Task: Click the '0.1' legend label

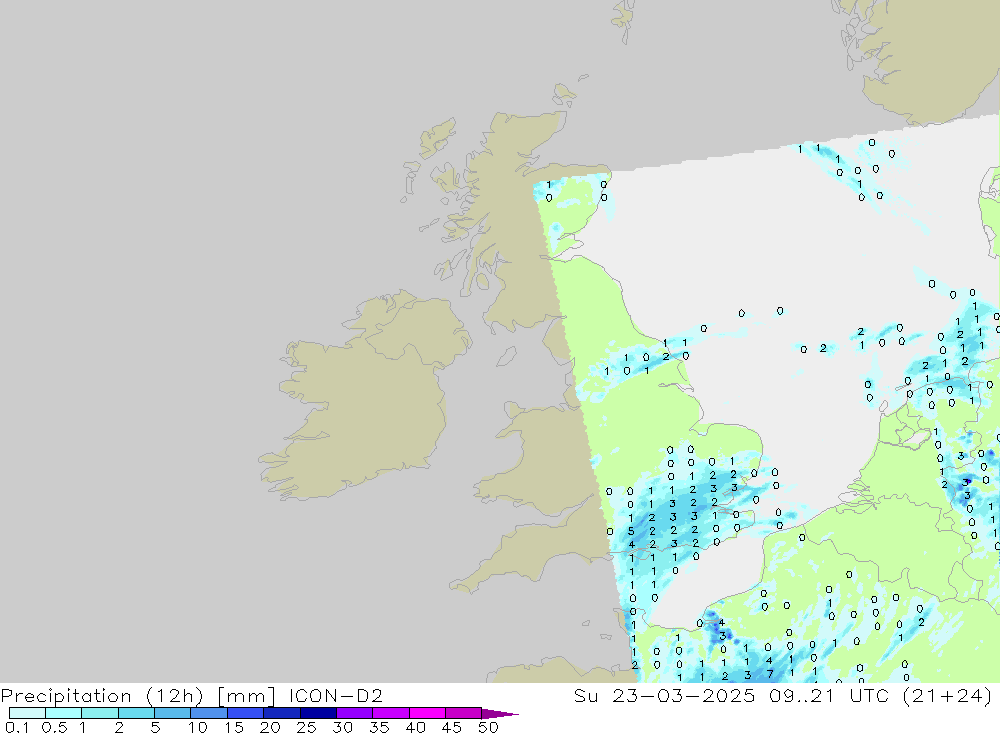Action: (x=17, y=727)
